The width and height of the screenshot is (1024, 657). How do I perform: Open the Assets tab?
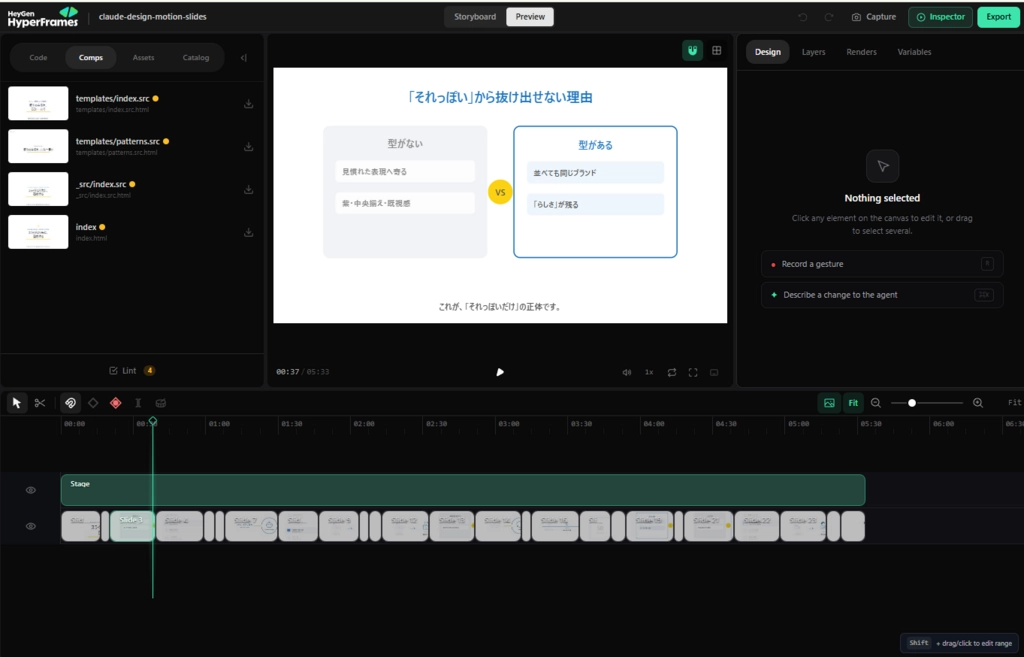pyautogui.click(x=143, y=57)
